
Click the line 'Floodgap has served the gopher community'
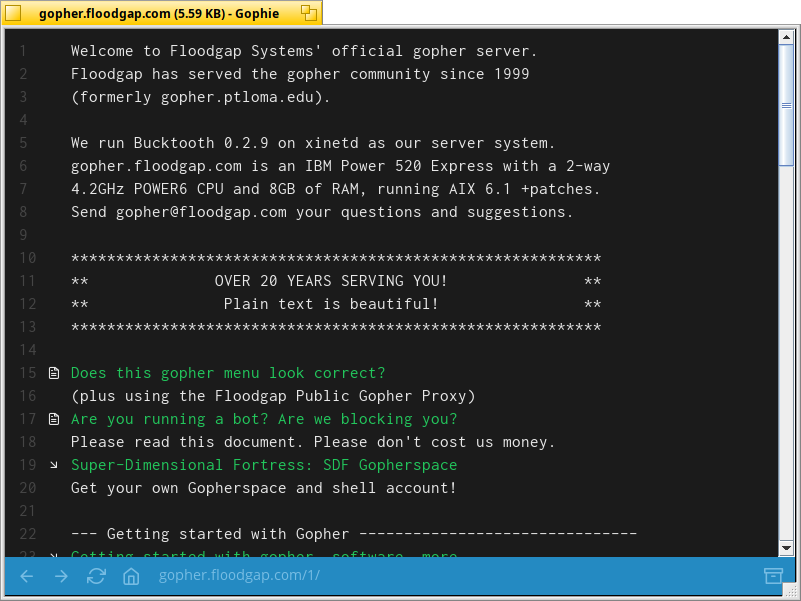[300, 74]
